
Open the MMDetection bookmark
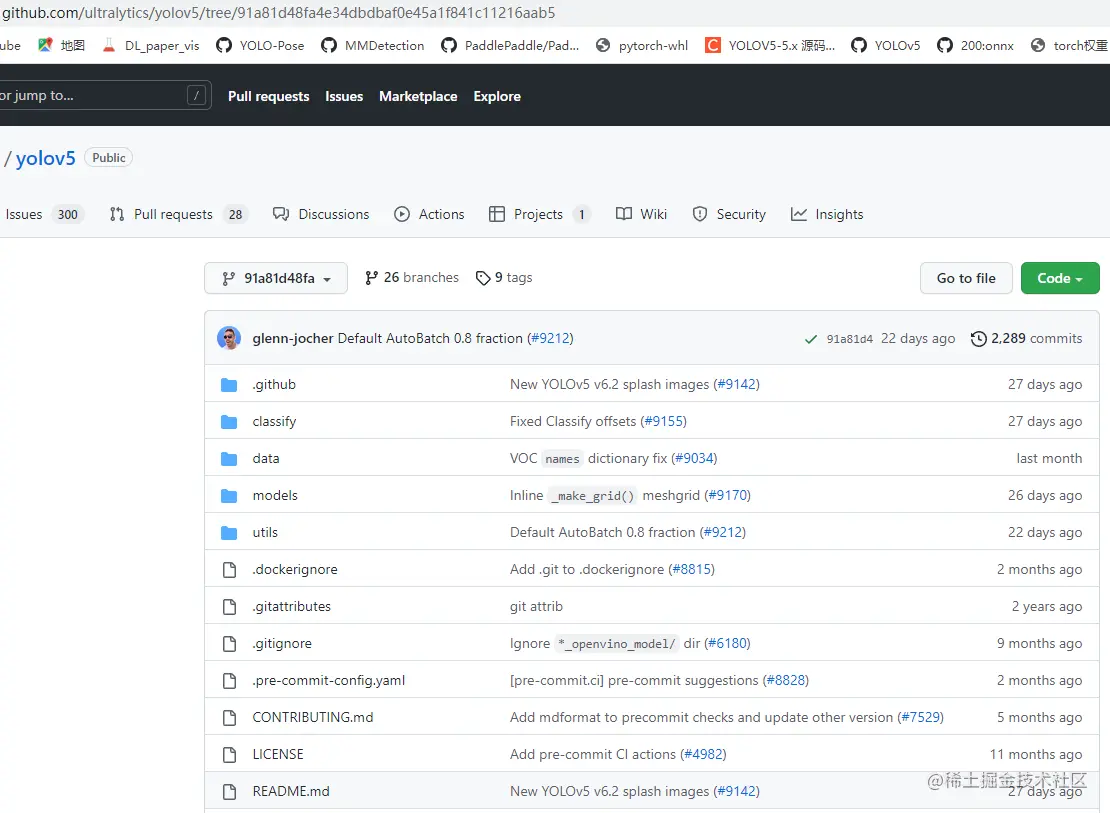pyautogui.click(x=372, y=45)
